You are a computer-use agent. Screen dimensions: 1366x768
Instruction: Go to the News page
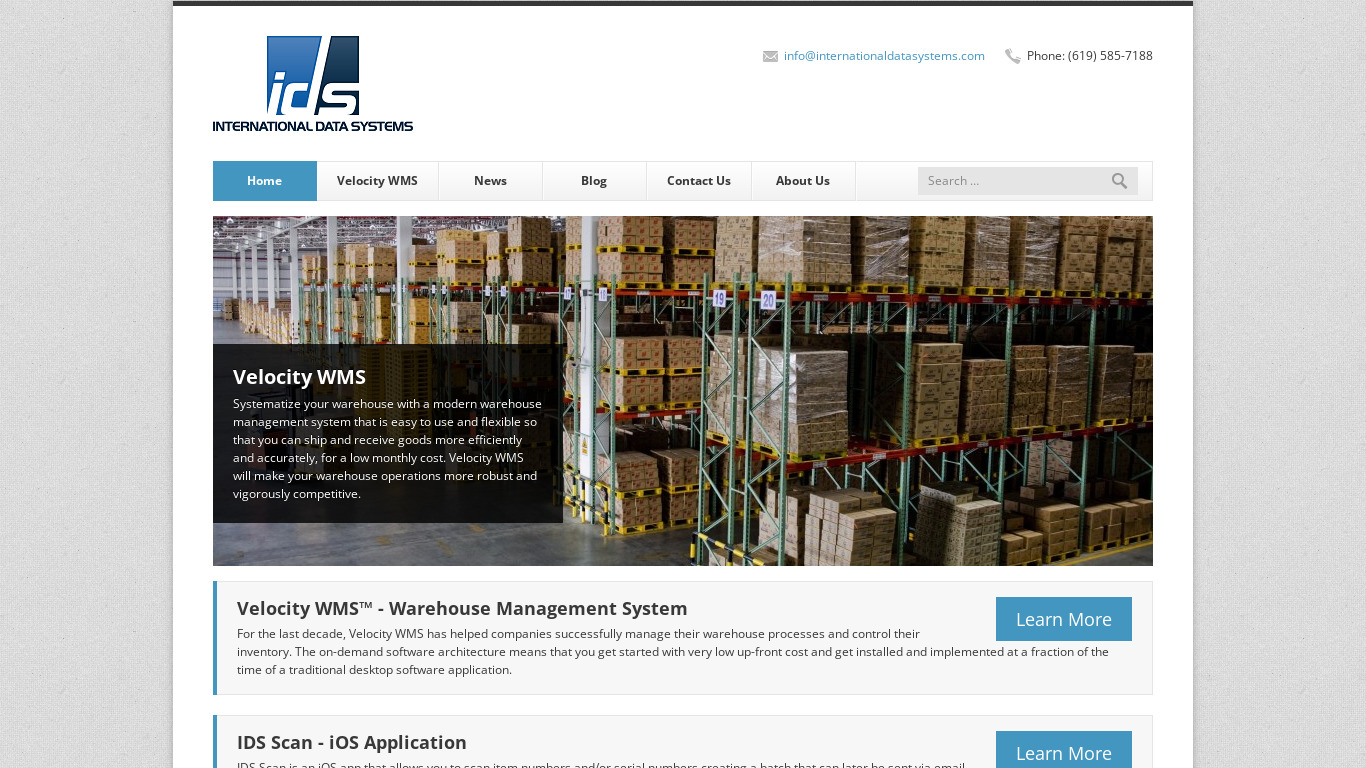coord(490,181)
